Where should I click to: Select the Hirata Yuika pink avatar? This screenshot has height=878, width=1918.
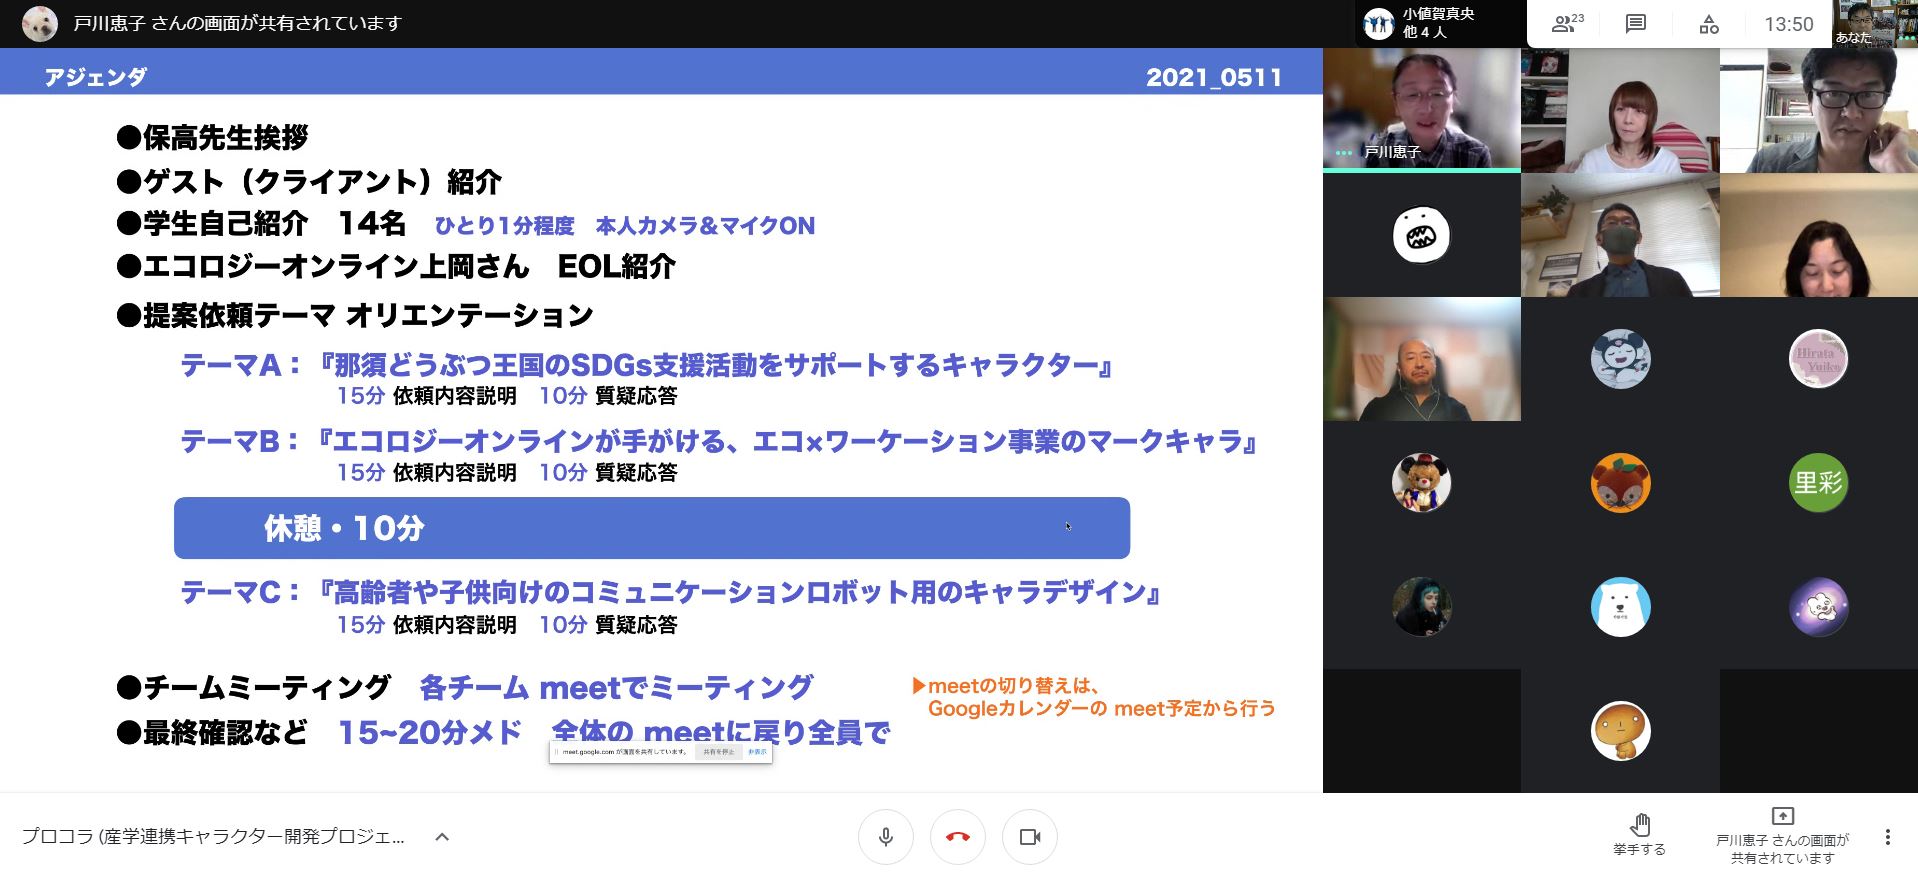pyautogui.click(x=1818, y=359)
